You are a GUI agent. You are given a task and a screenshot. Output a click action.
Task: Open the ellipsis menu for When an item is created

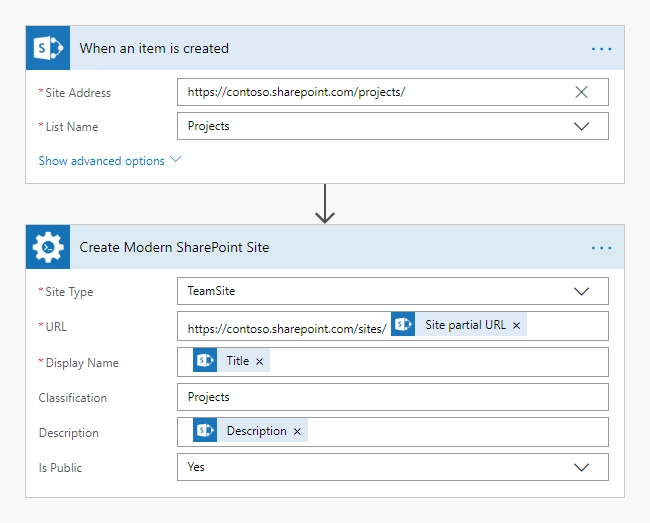tap(601, 49)
